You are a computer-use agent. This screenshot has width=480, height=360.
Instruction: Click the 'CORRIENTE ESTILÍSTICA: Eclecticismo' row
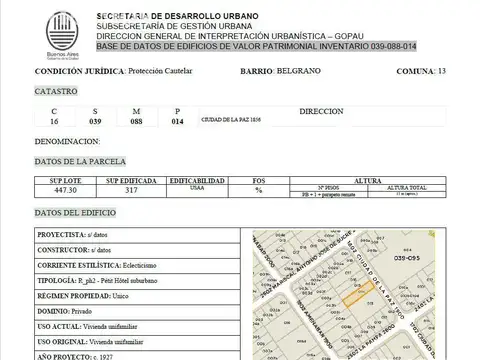tap(137, 266)
